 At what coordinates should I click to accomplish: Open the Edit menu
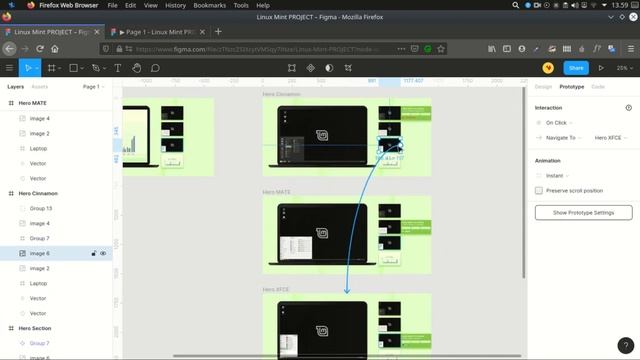point(131,5)
